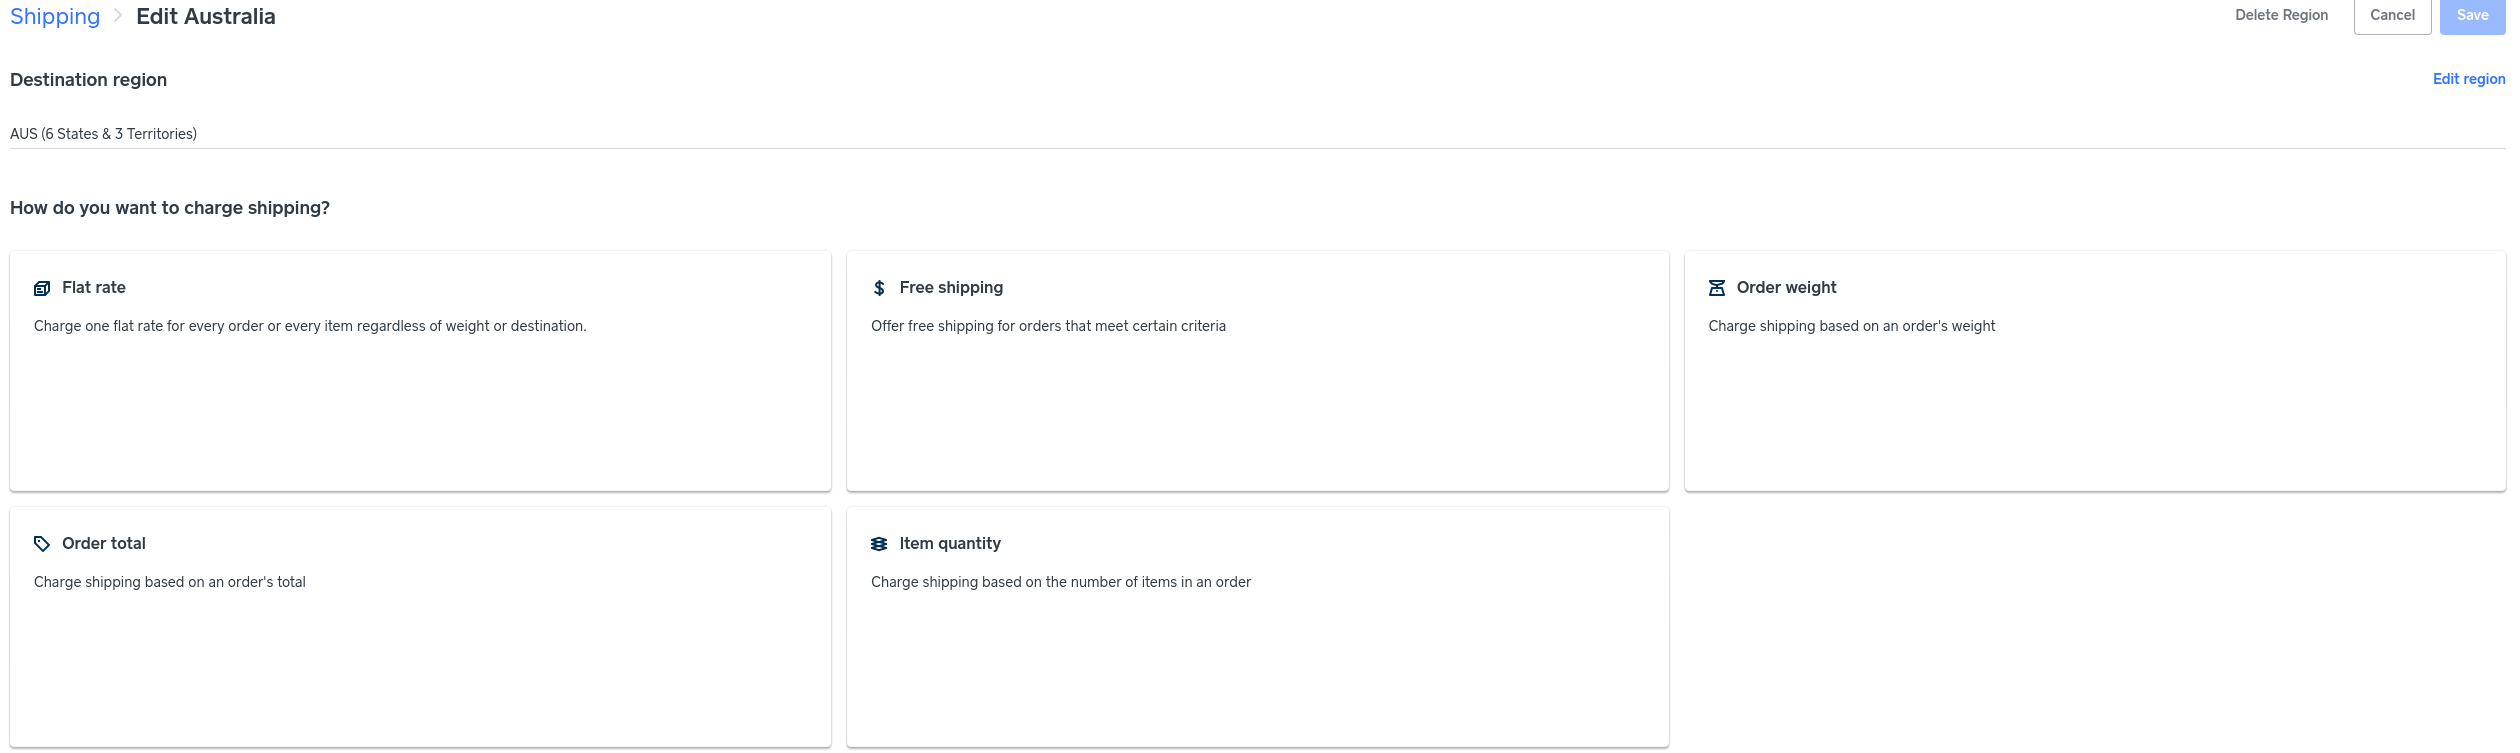Pick the Item quantity option heading
Viewport: 2520px width, 753px height.
pos(949,544)
